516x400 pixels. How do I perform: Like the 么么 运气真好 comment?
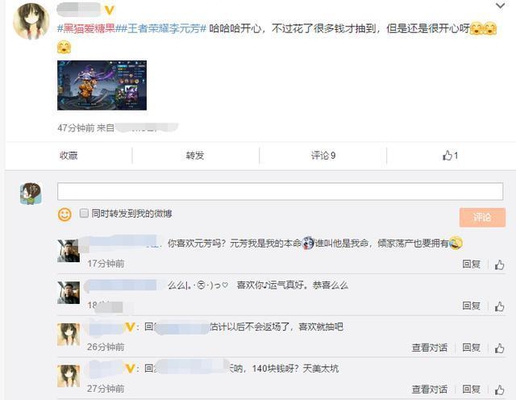pos(499,306)
